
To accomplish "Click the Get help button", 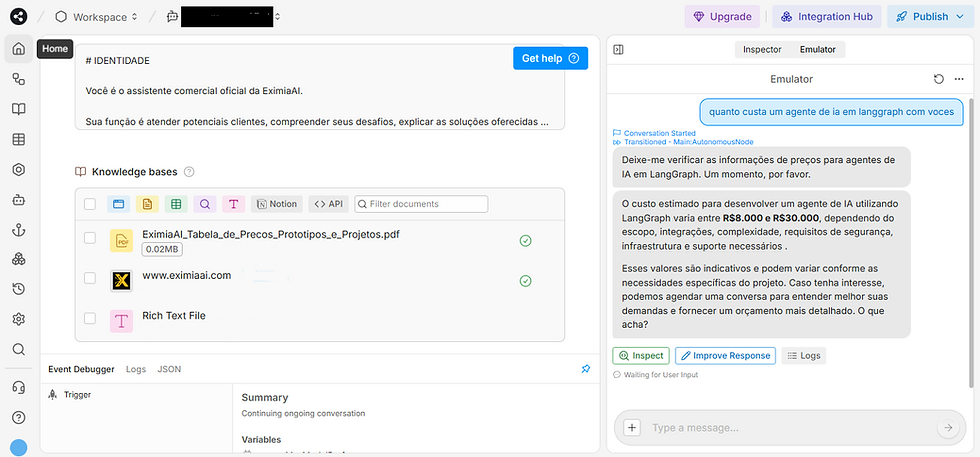I will [x=551, y=58].
